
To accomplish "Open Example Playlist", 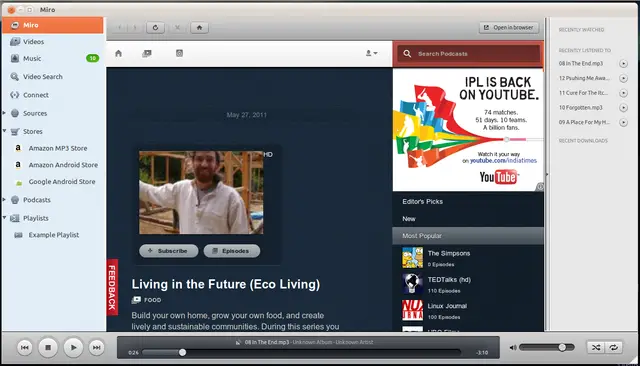I will pyautogui.click(x=53, y=235).
